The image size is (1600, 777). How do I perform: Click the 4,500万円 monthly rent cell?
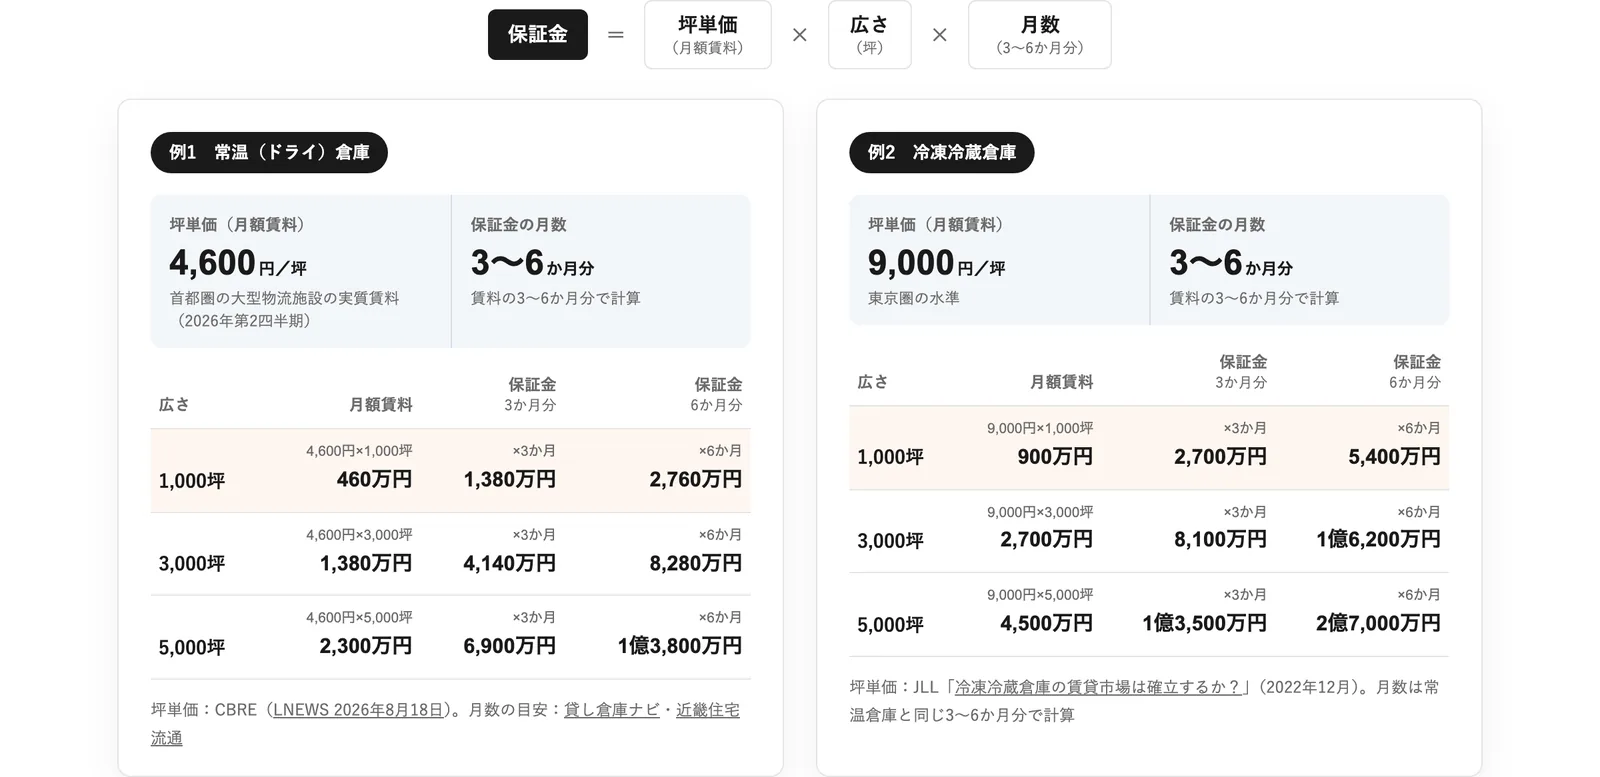[x=1047, y=623]
